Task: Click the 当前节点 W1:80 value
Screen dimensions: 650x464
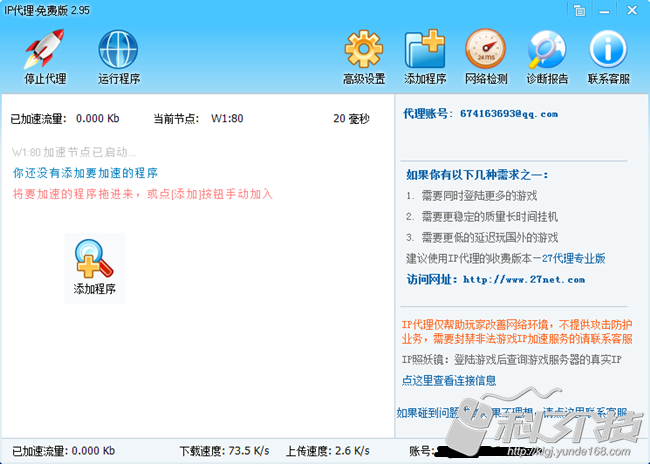Action: point(227,119)
